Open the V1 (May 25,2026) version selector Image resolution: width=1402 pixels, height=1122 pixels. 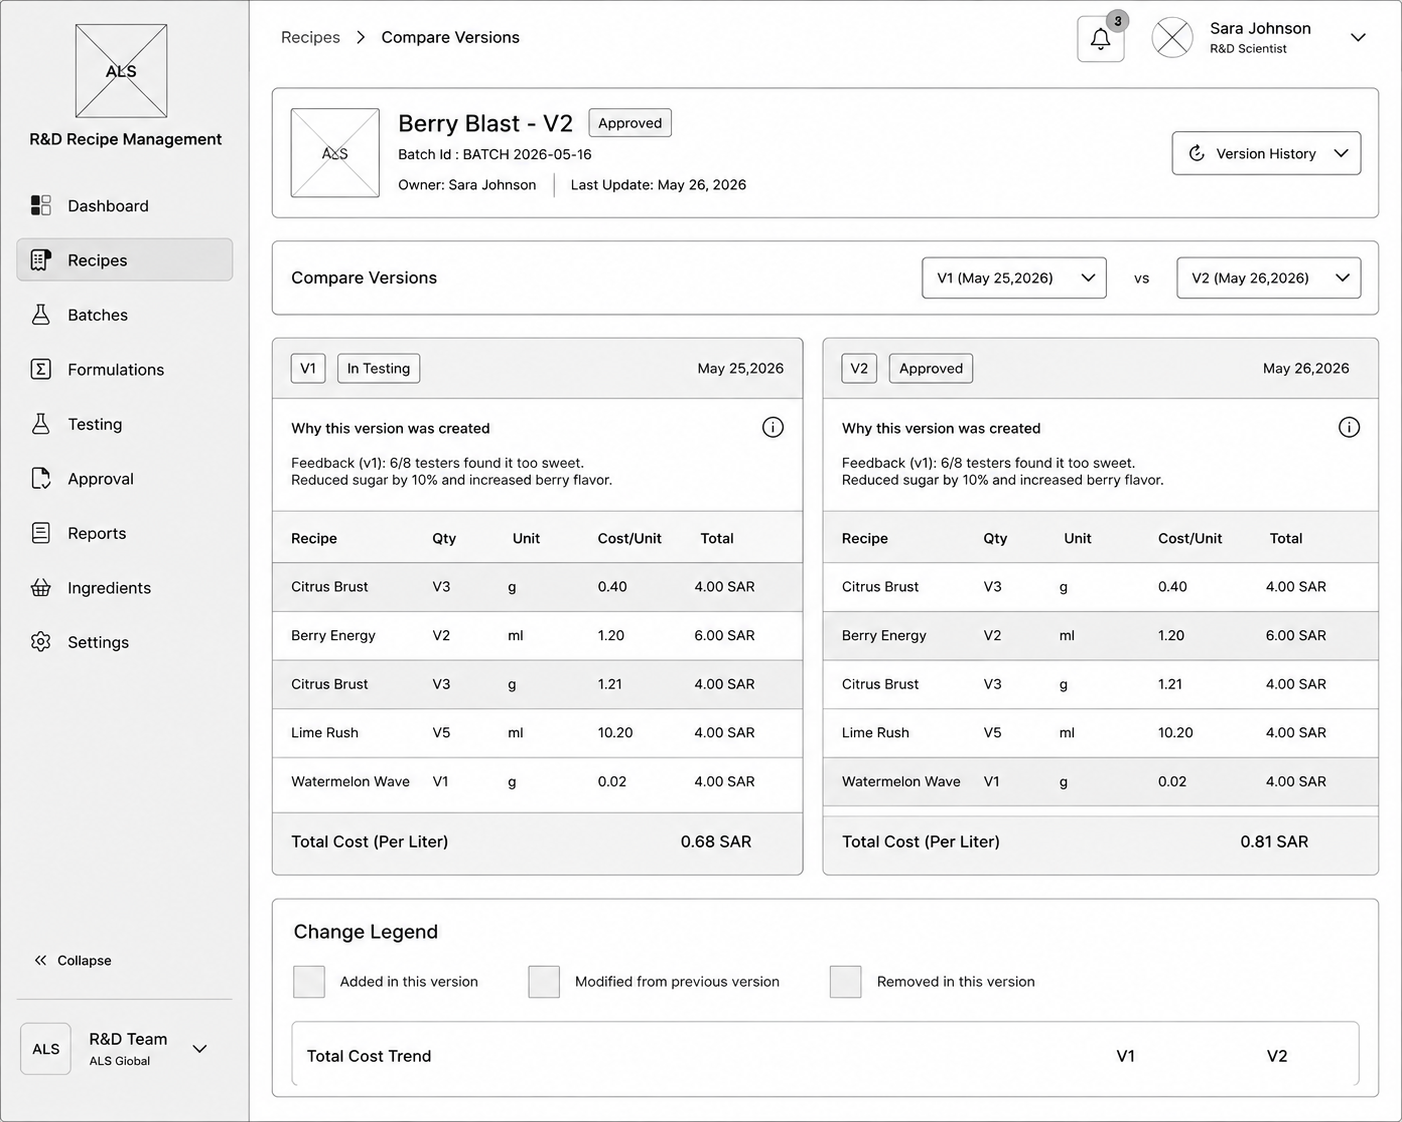click(1014, 278)
